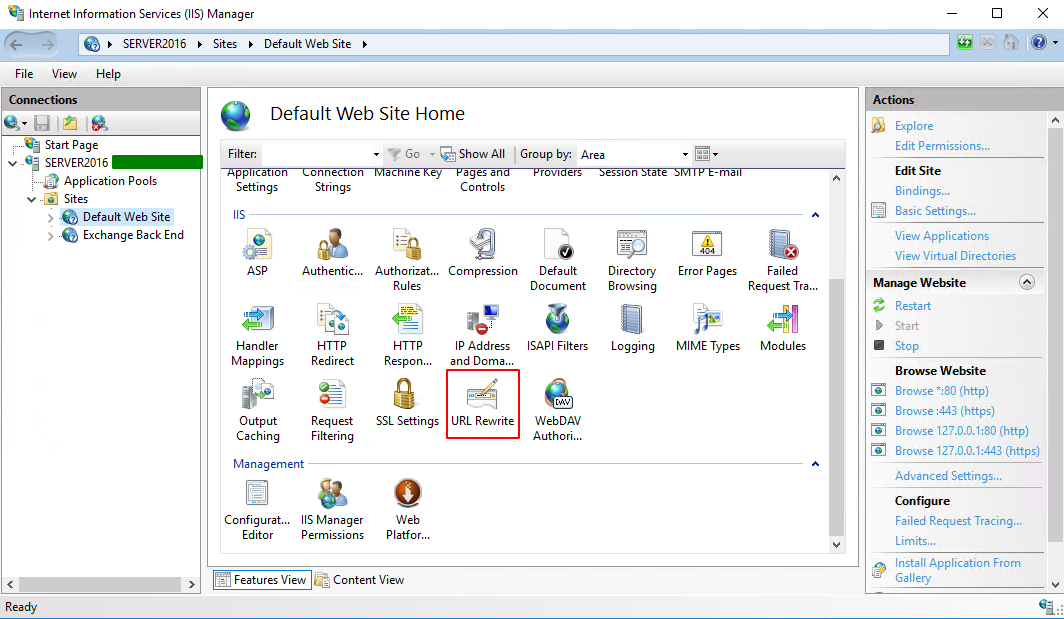Expand the Default Web Site node

coord(50,217)
